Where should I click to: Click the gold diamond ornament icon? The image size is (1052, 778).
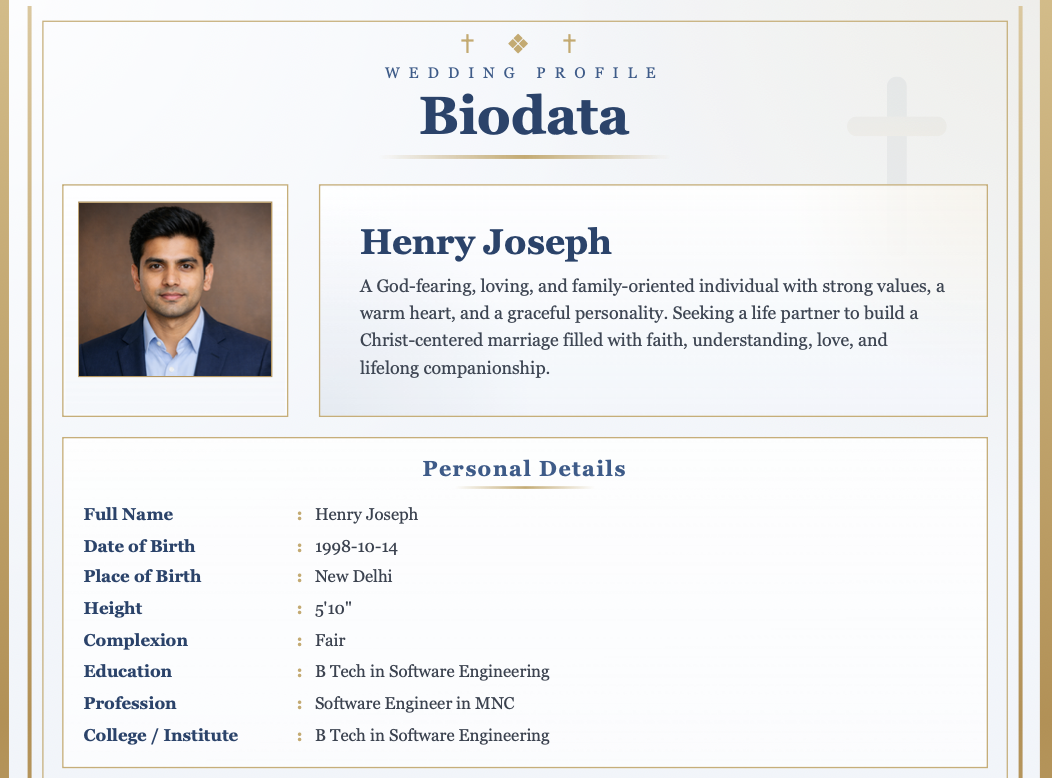[518, 43]
